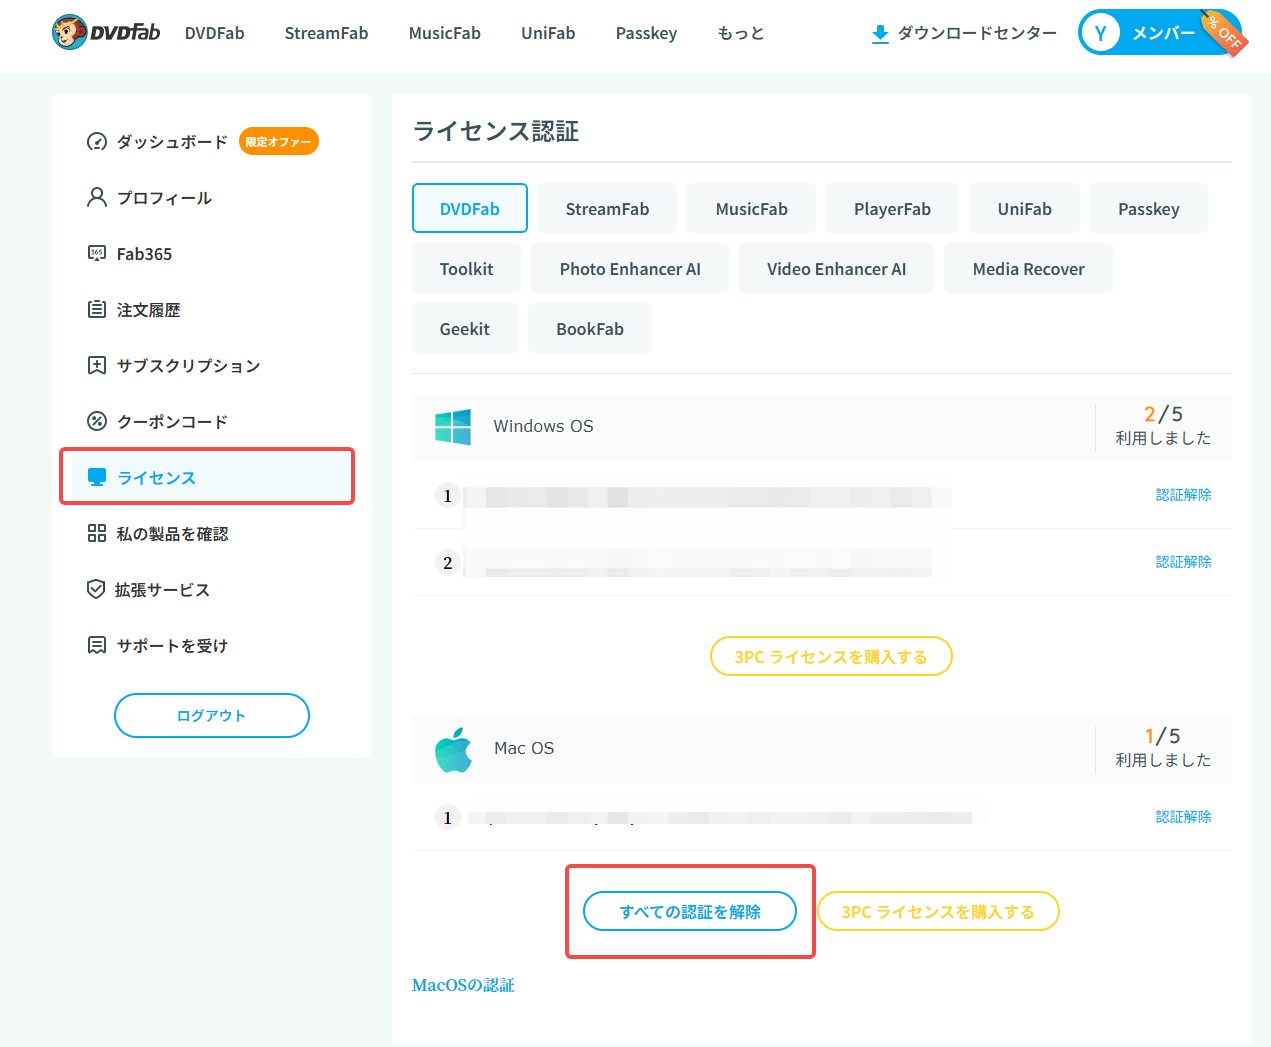Viewport: 1271px width, 1047px height.
Task: Open UniFab in the top navigation
Action: tap(548, 33)
